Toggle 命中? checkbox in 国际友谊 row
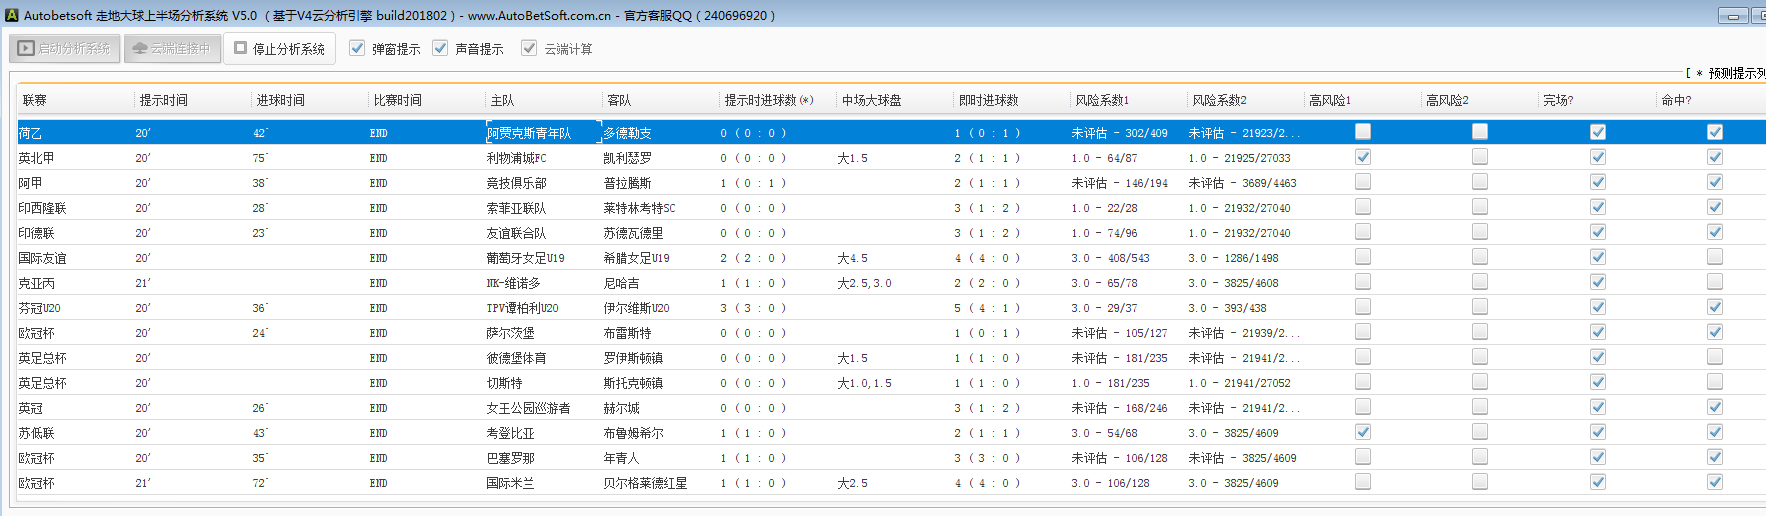This screenshot has height=516, width=1766. [1714, 257]
